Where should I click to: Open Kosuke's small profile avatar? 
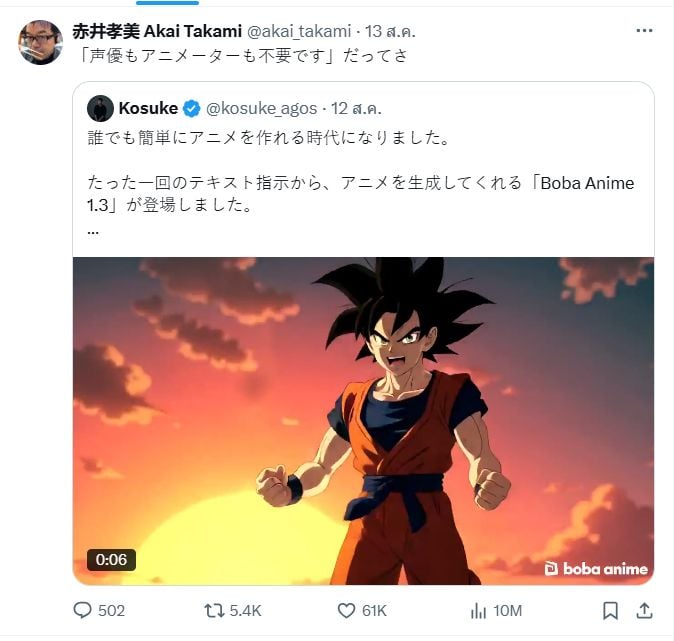point(100,108)
